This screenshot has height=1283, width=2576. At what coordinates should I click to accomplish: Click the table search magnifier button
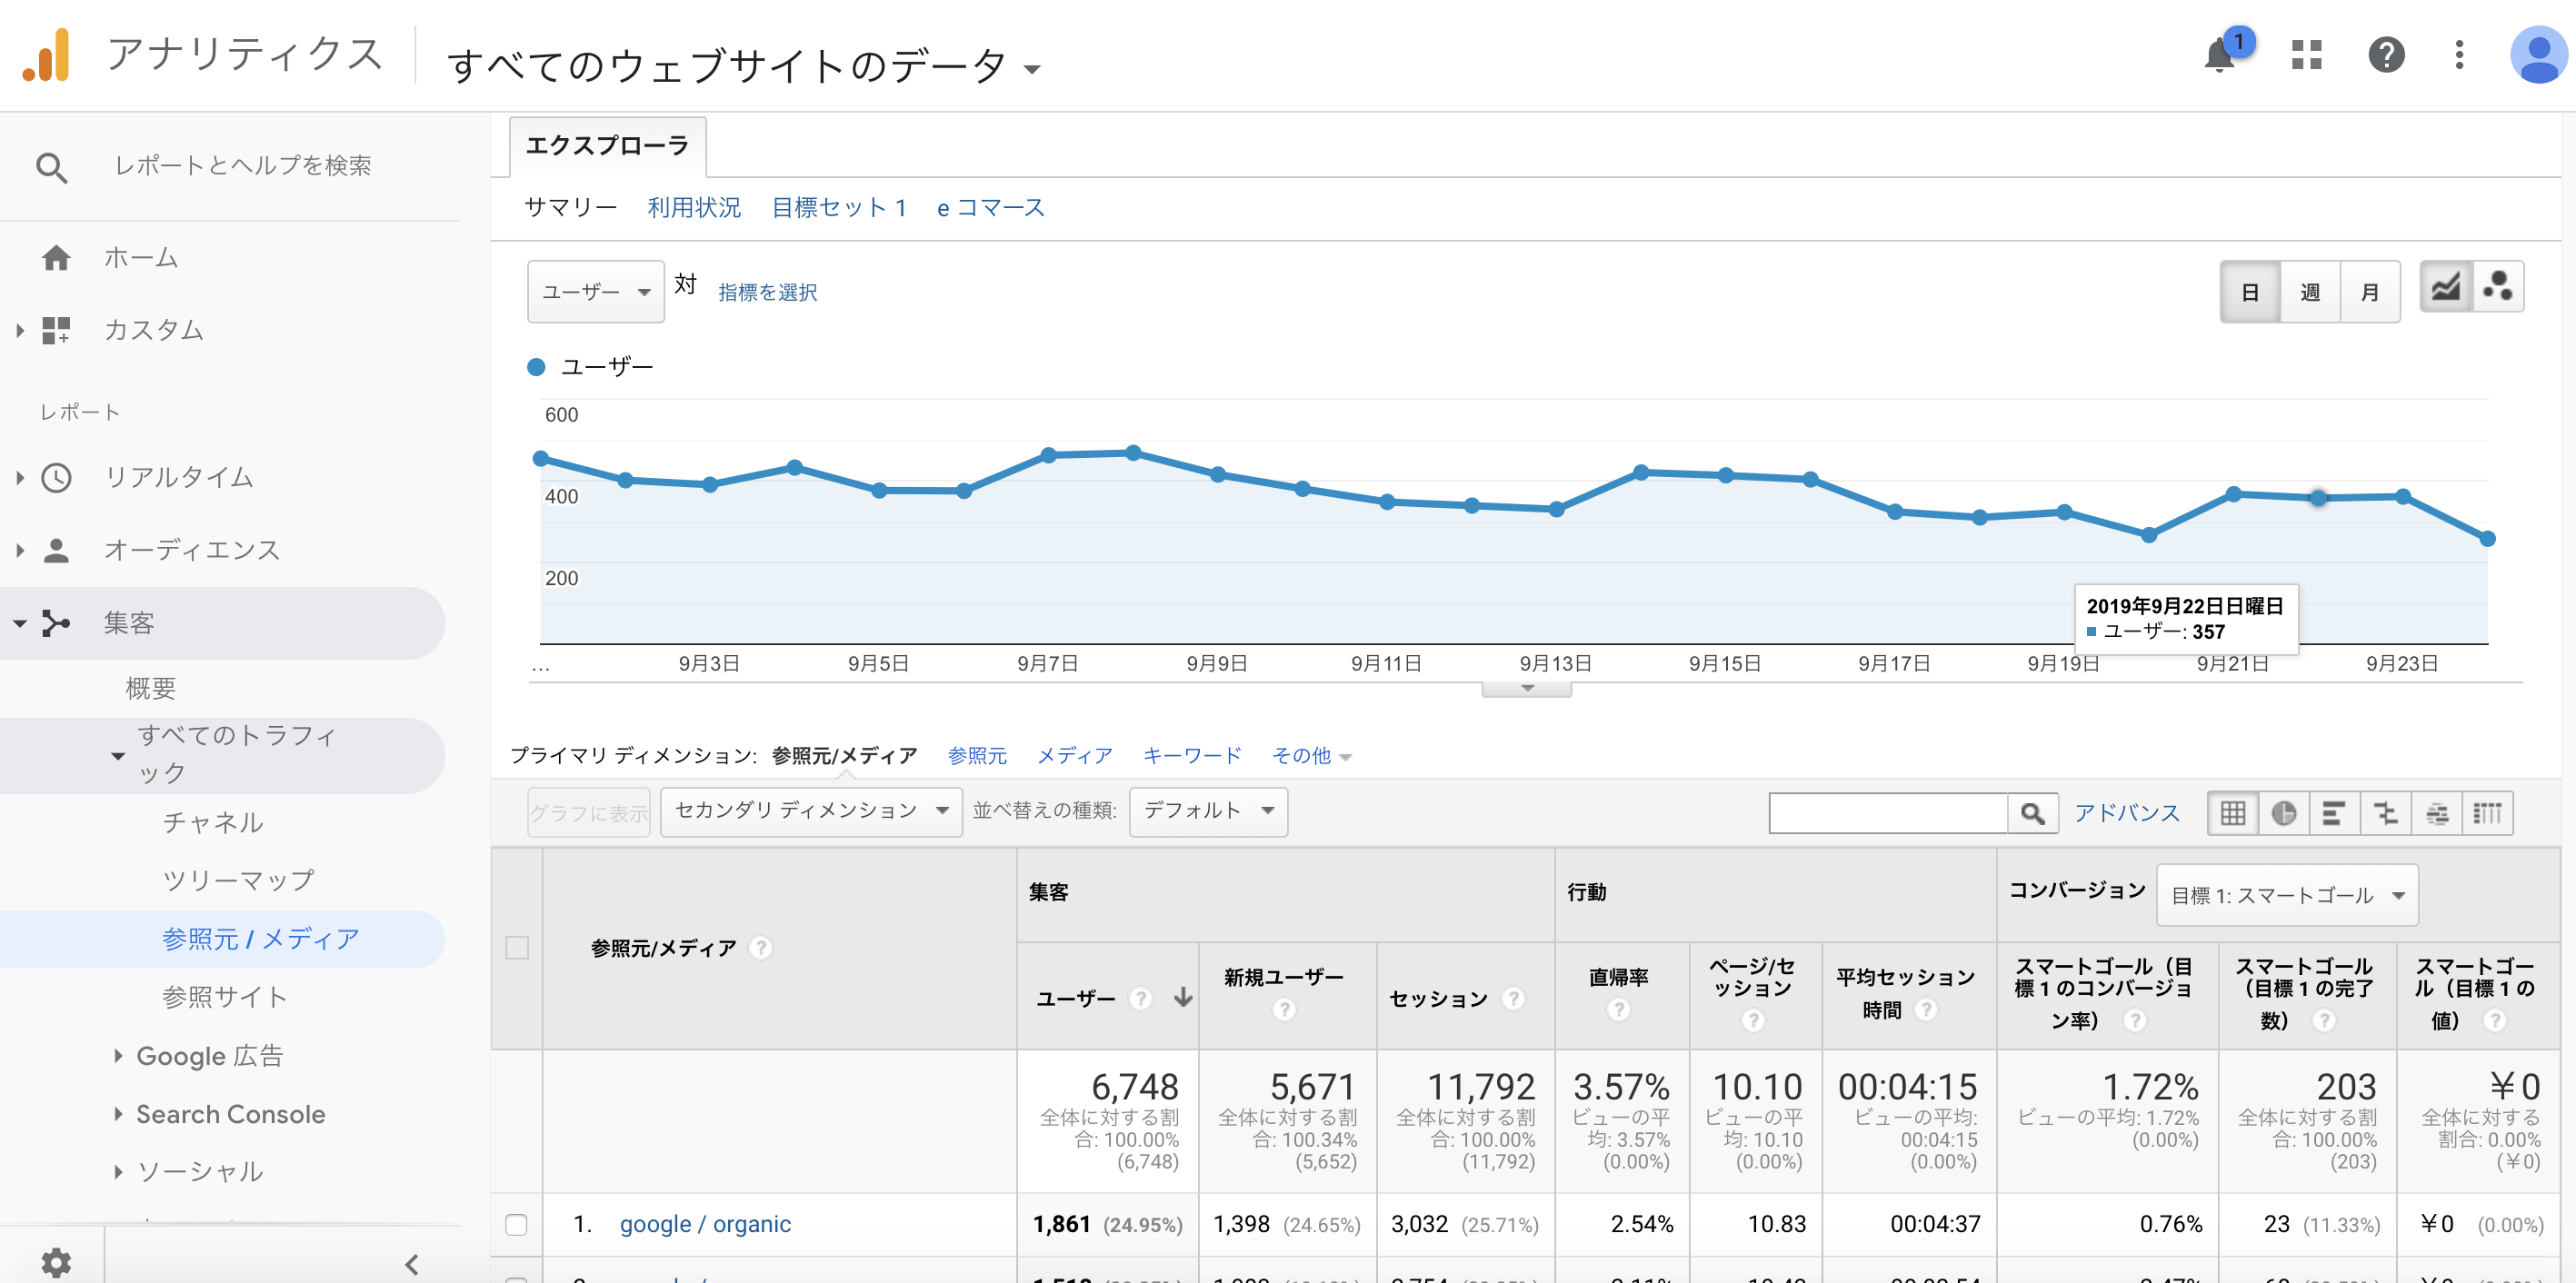tap(2032, 813)
